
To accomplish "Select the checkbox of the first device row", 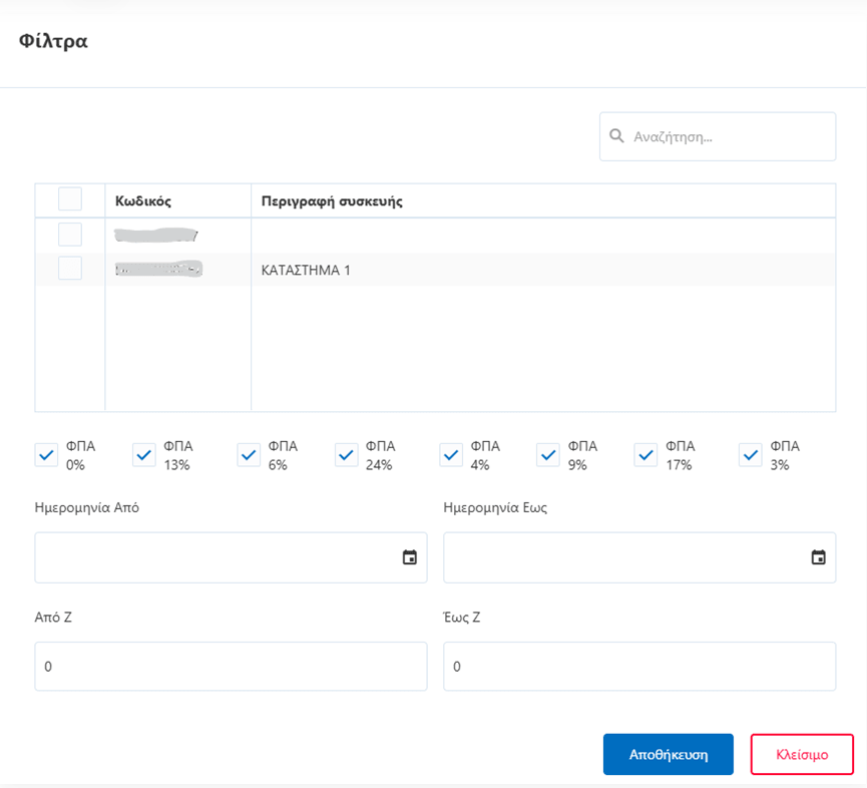I will click(x=69, y=234).
